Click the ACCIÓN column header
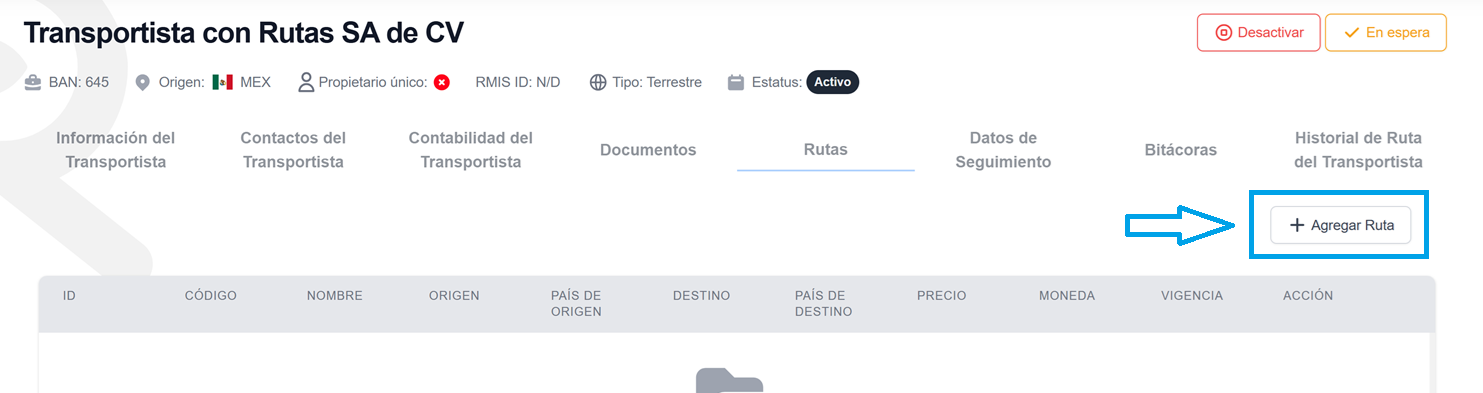 click(x=1308, y=296)
